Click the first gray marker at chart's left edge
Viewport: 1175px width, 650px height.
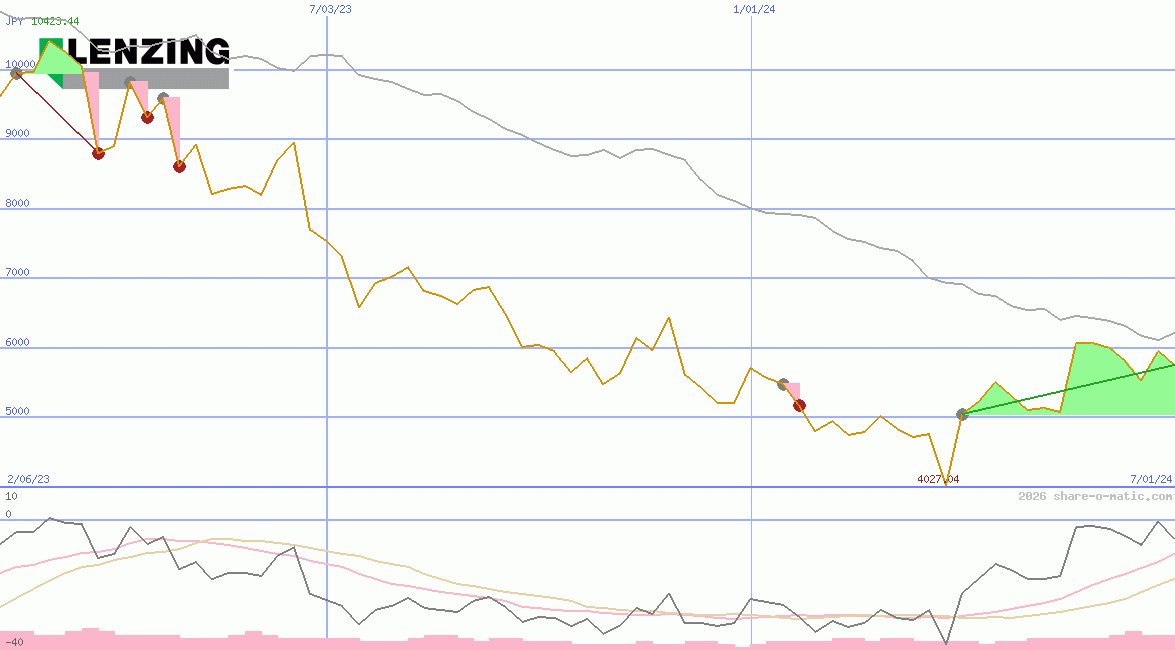pos(16,73)
